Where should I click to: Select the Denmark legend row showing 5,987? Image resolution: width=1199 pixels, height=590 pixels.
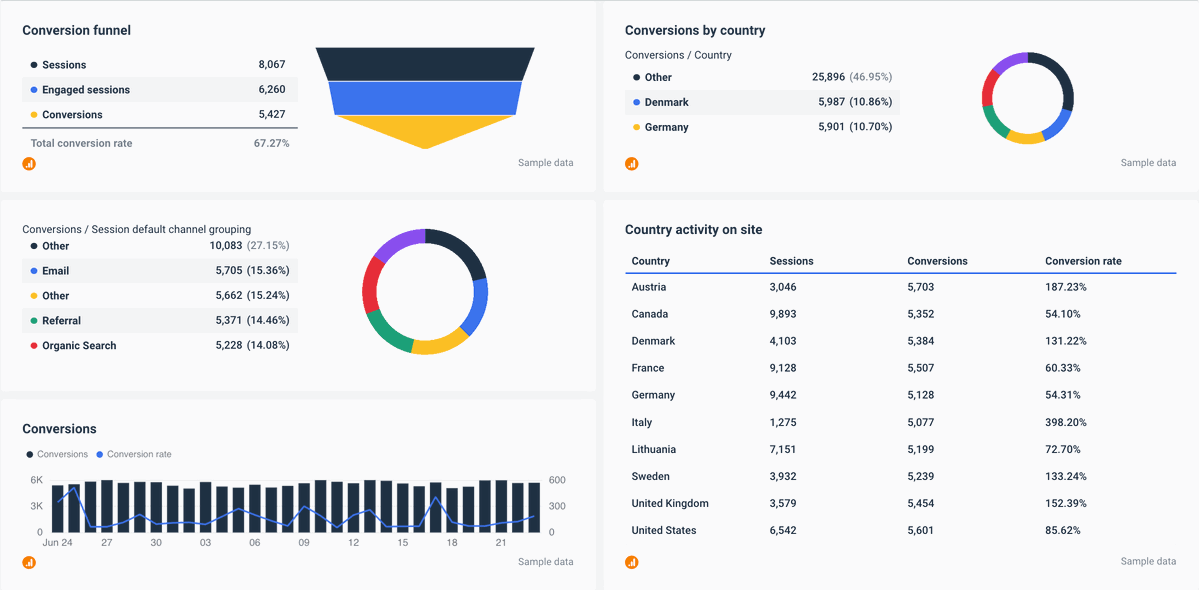(x=762, y=102)
